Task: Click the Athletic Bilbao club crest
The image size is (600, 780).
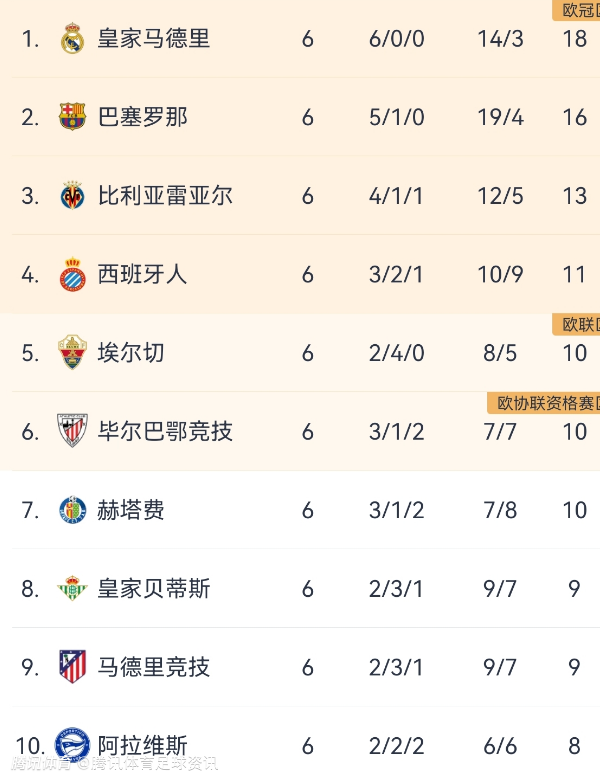Action: (x=72, y=431)
